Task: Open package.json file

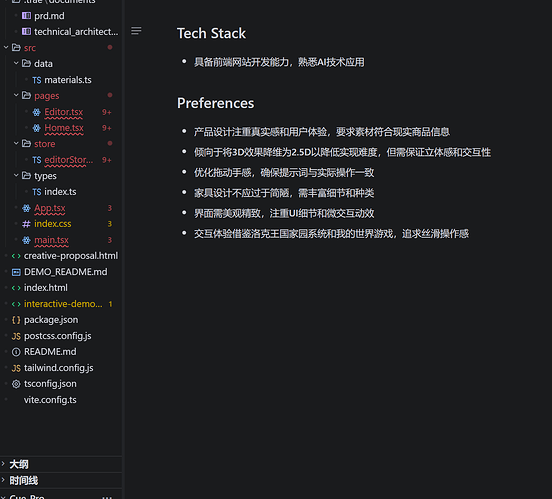Action: (x=51, y=320)
